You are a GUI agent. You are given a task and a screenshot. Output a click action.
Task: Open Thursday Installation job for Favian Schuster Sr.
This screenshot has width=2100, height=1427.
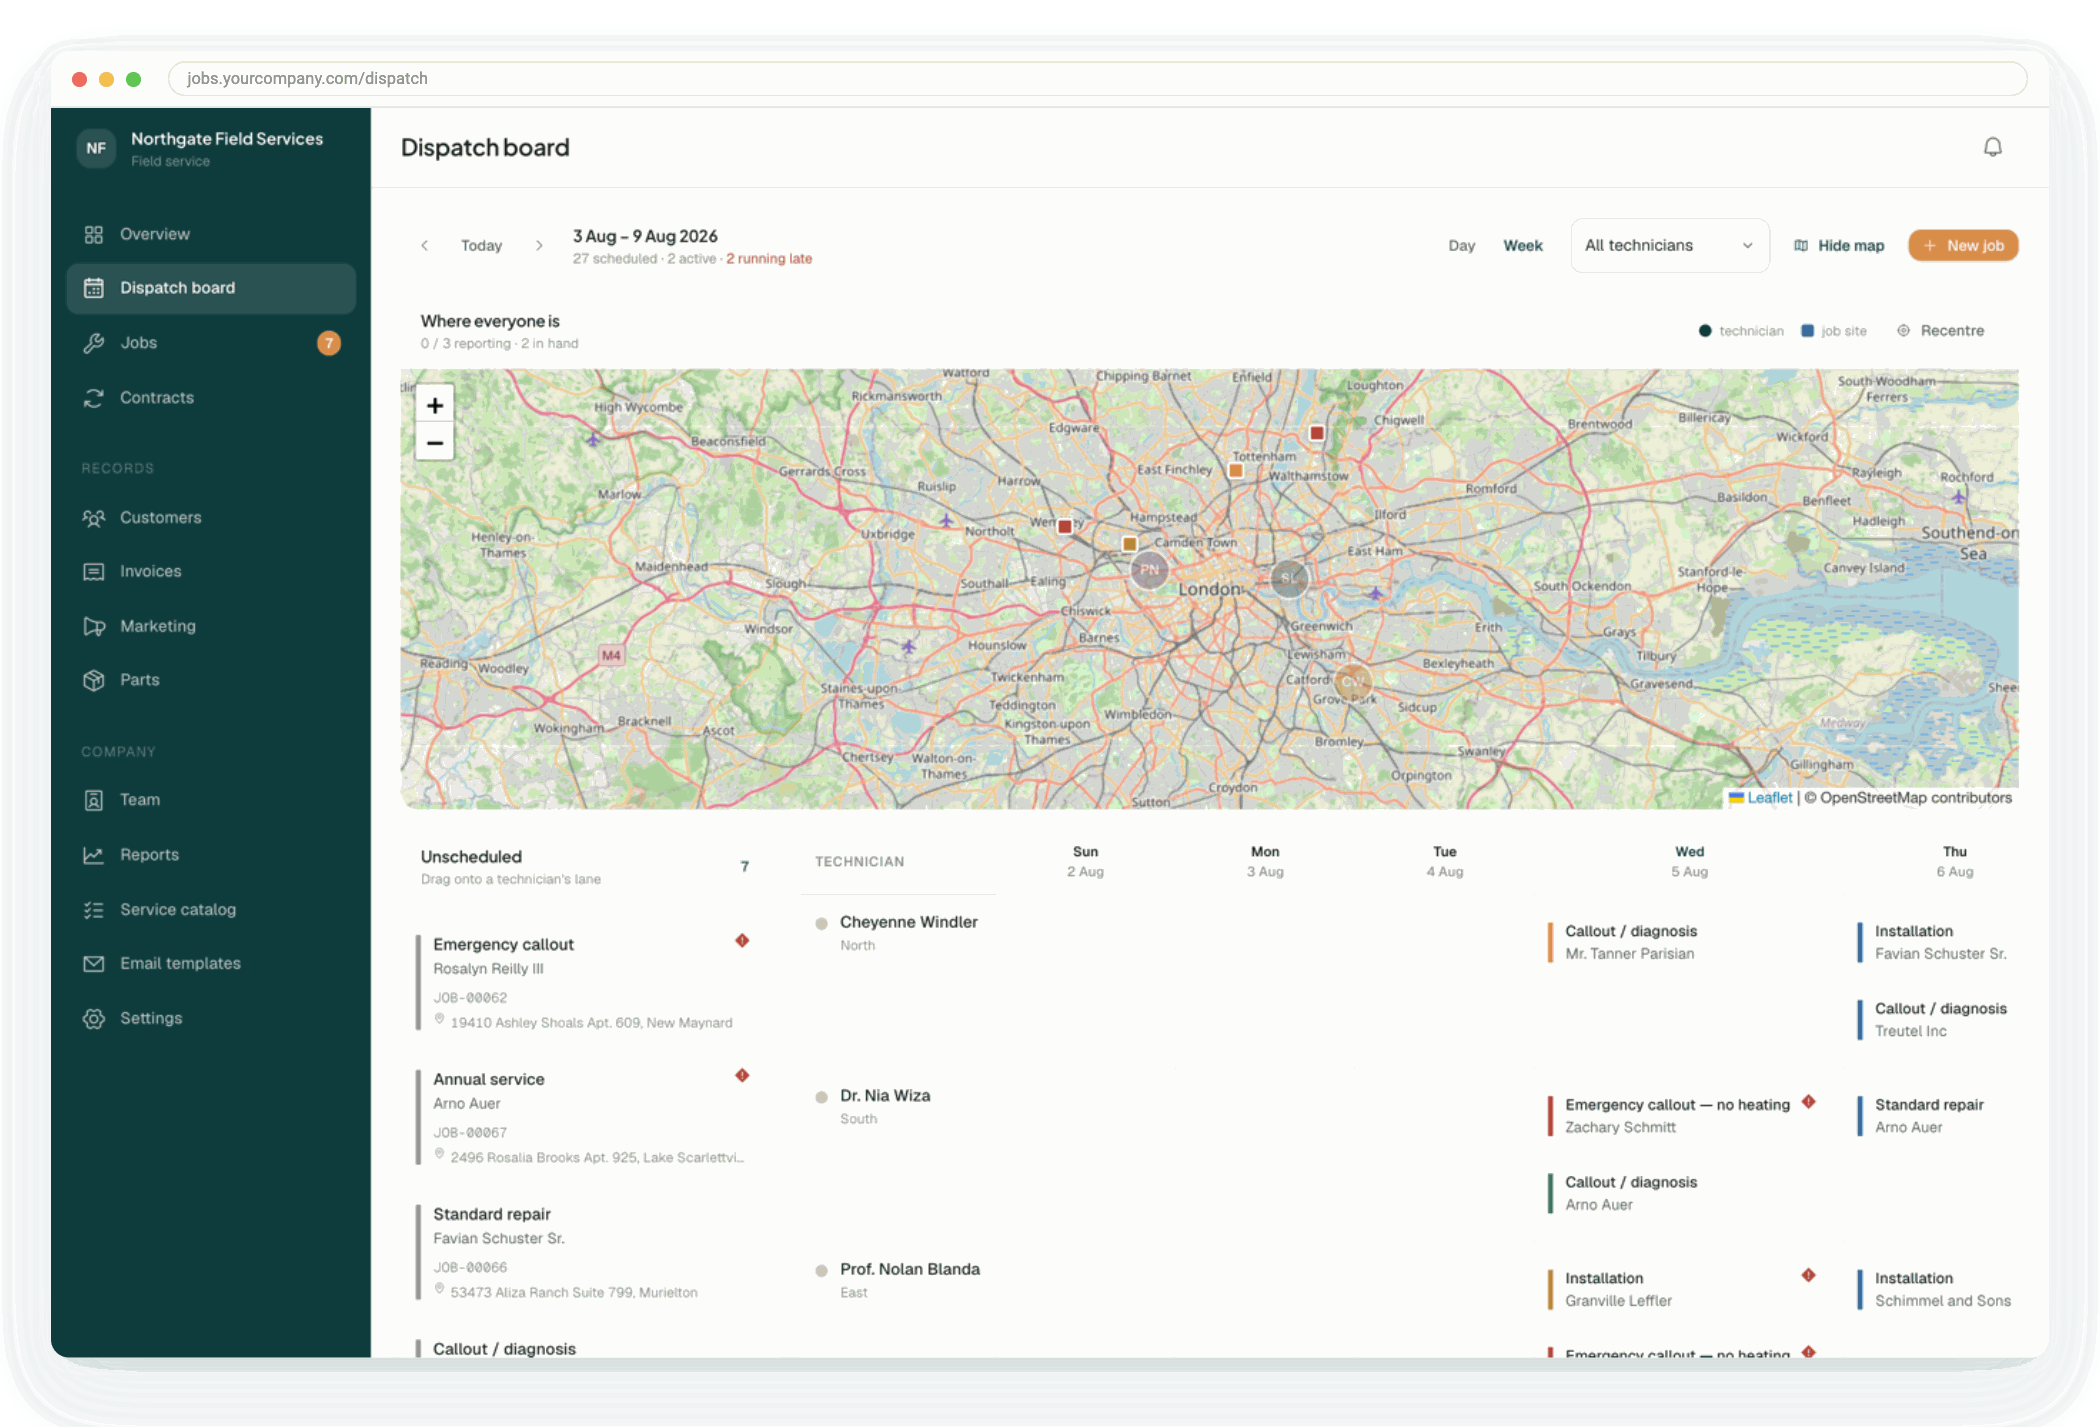1937,942
